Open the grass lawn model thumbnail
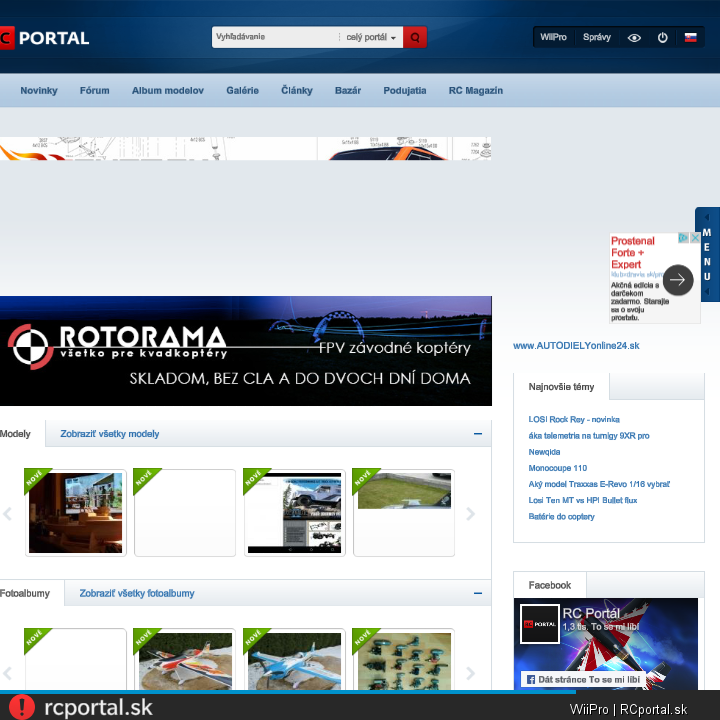The height and width of the screenshot is (720, 720). (x=404, y=513)
